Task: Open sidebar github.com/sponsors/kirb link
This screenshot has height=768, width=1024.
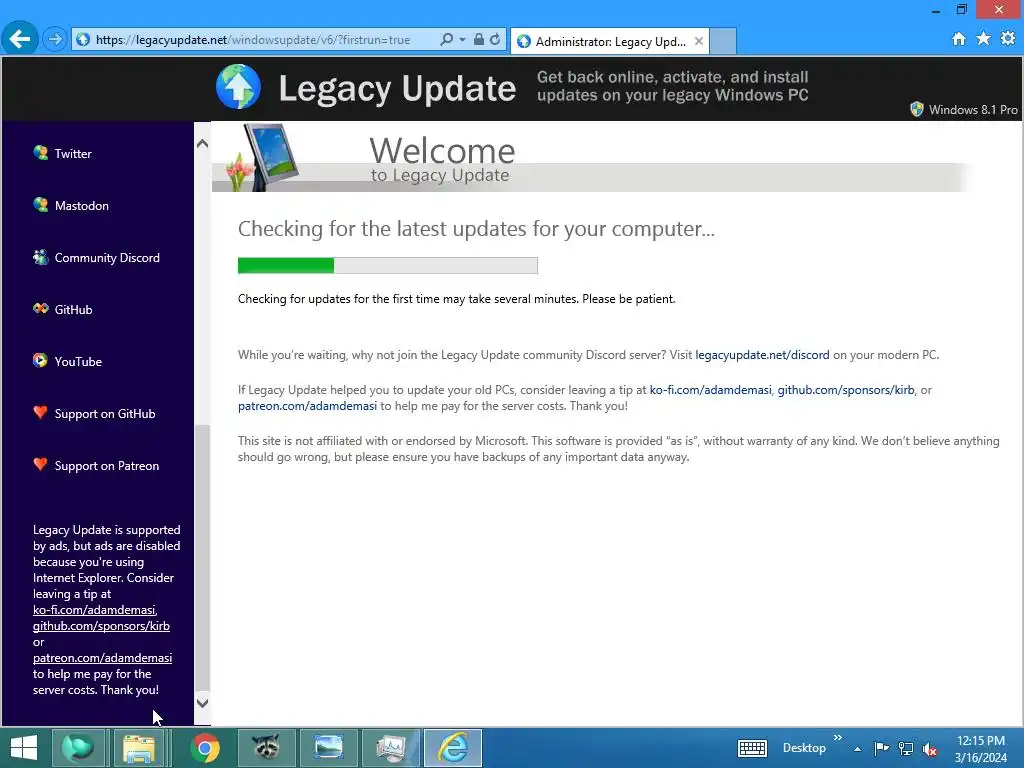Action: point(101,626)
